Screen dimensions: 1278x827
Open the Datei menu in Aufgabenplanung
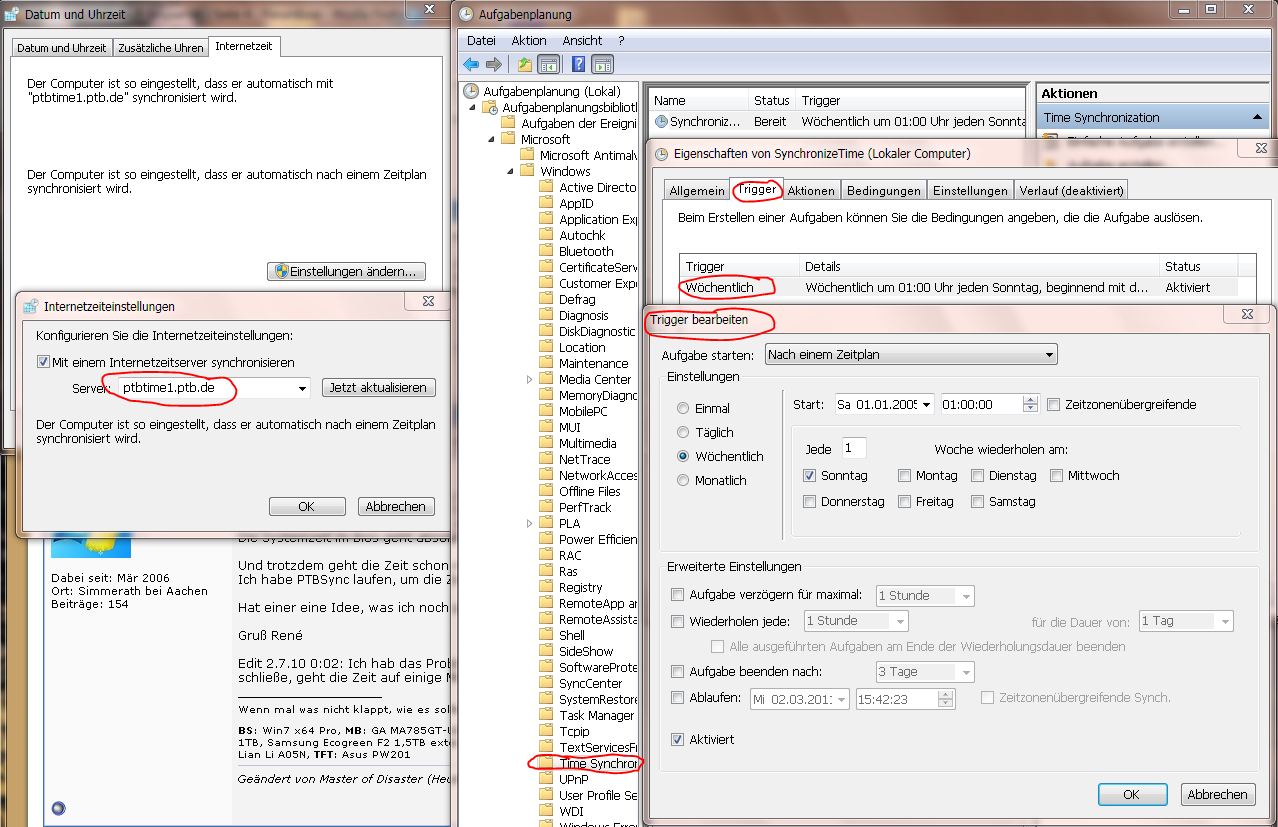(x=481, y=41)
